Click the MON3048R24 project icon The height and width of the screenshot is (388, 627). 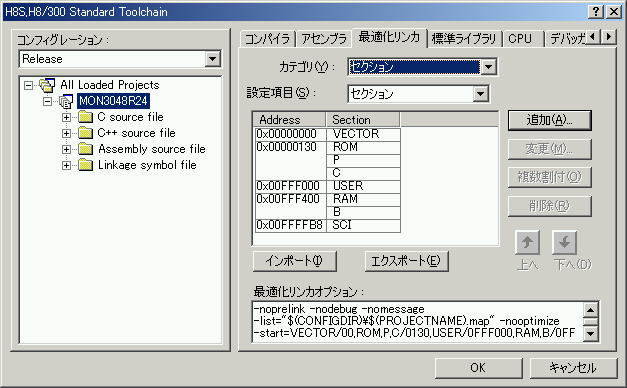coord(66,101)
